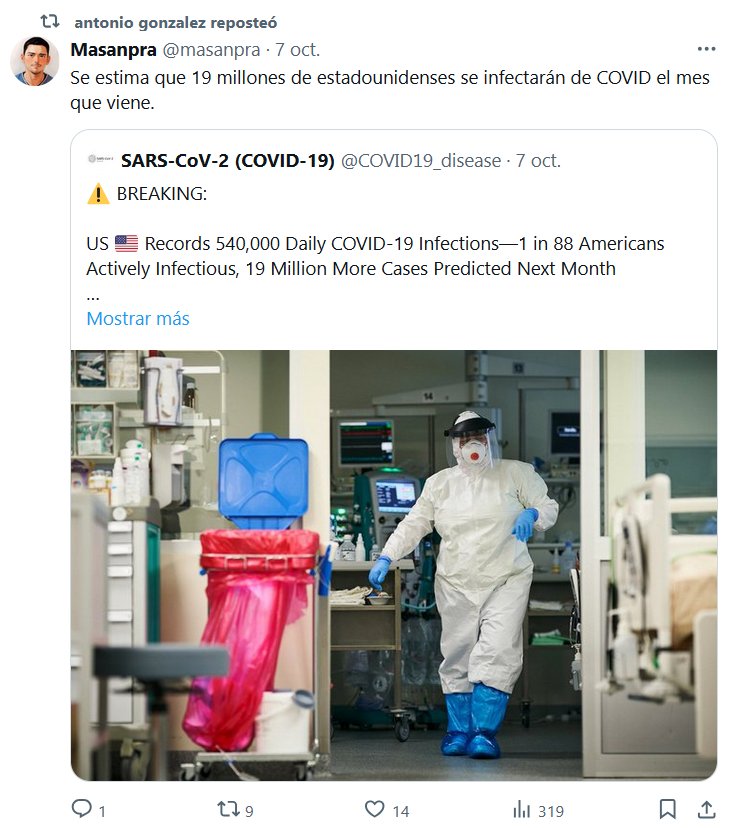Expand quoted tweet with Mostrar más
Screen dimensions: 736x828
138,318
